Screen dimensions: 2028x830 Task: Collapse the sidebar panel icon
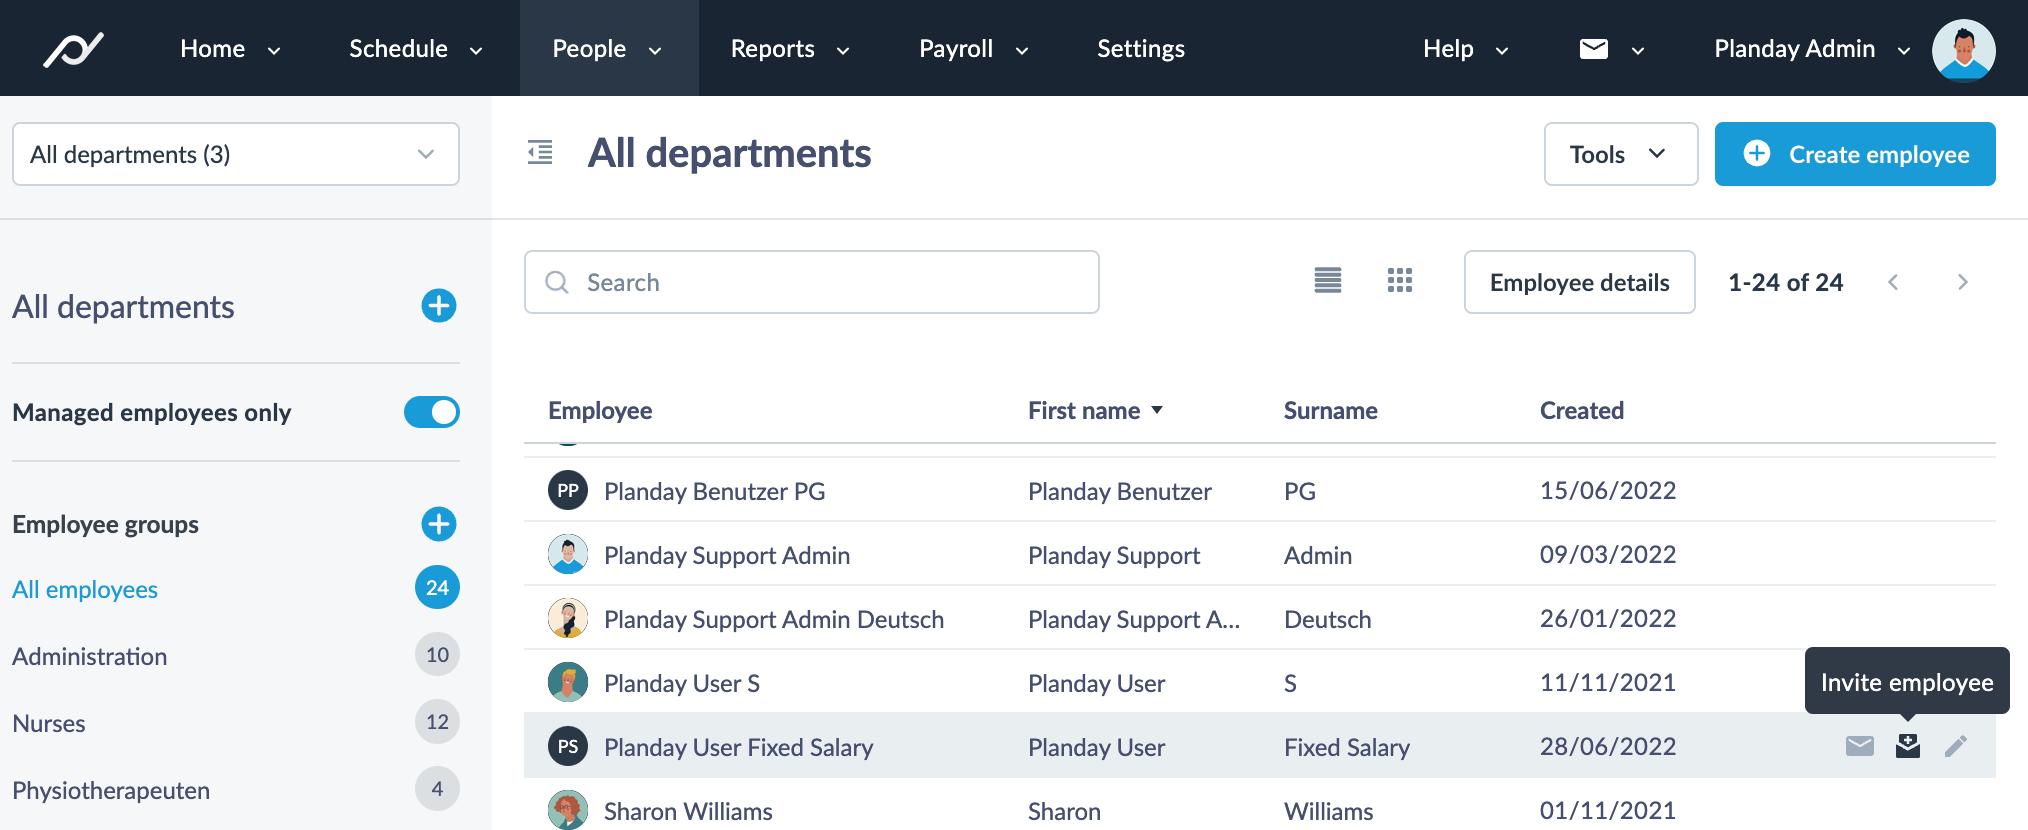pyautogui.click(x=540, y=153)
